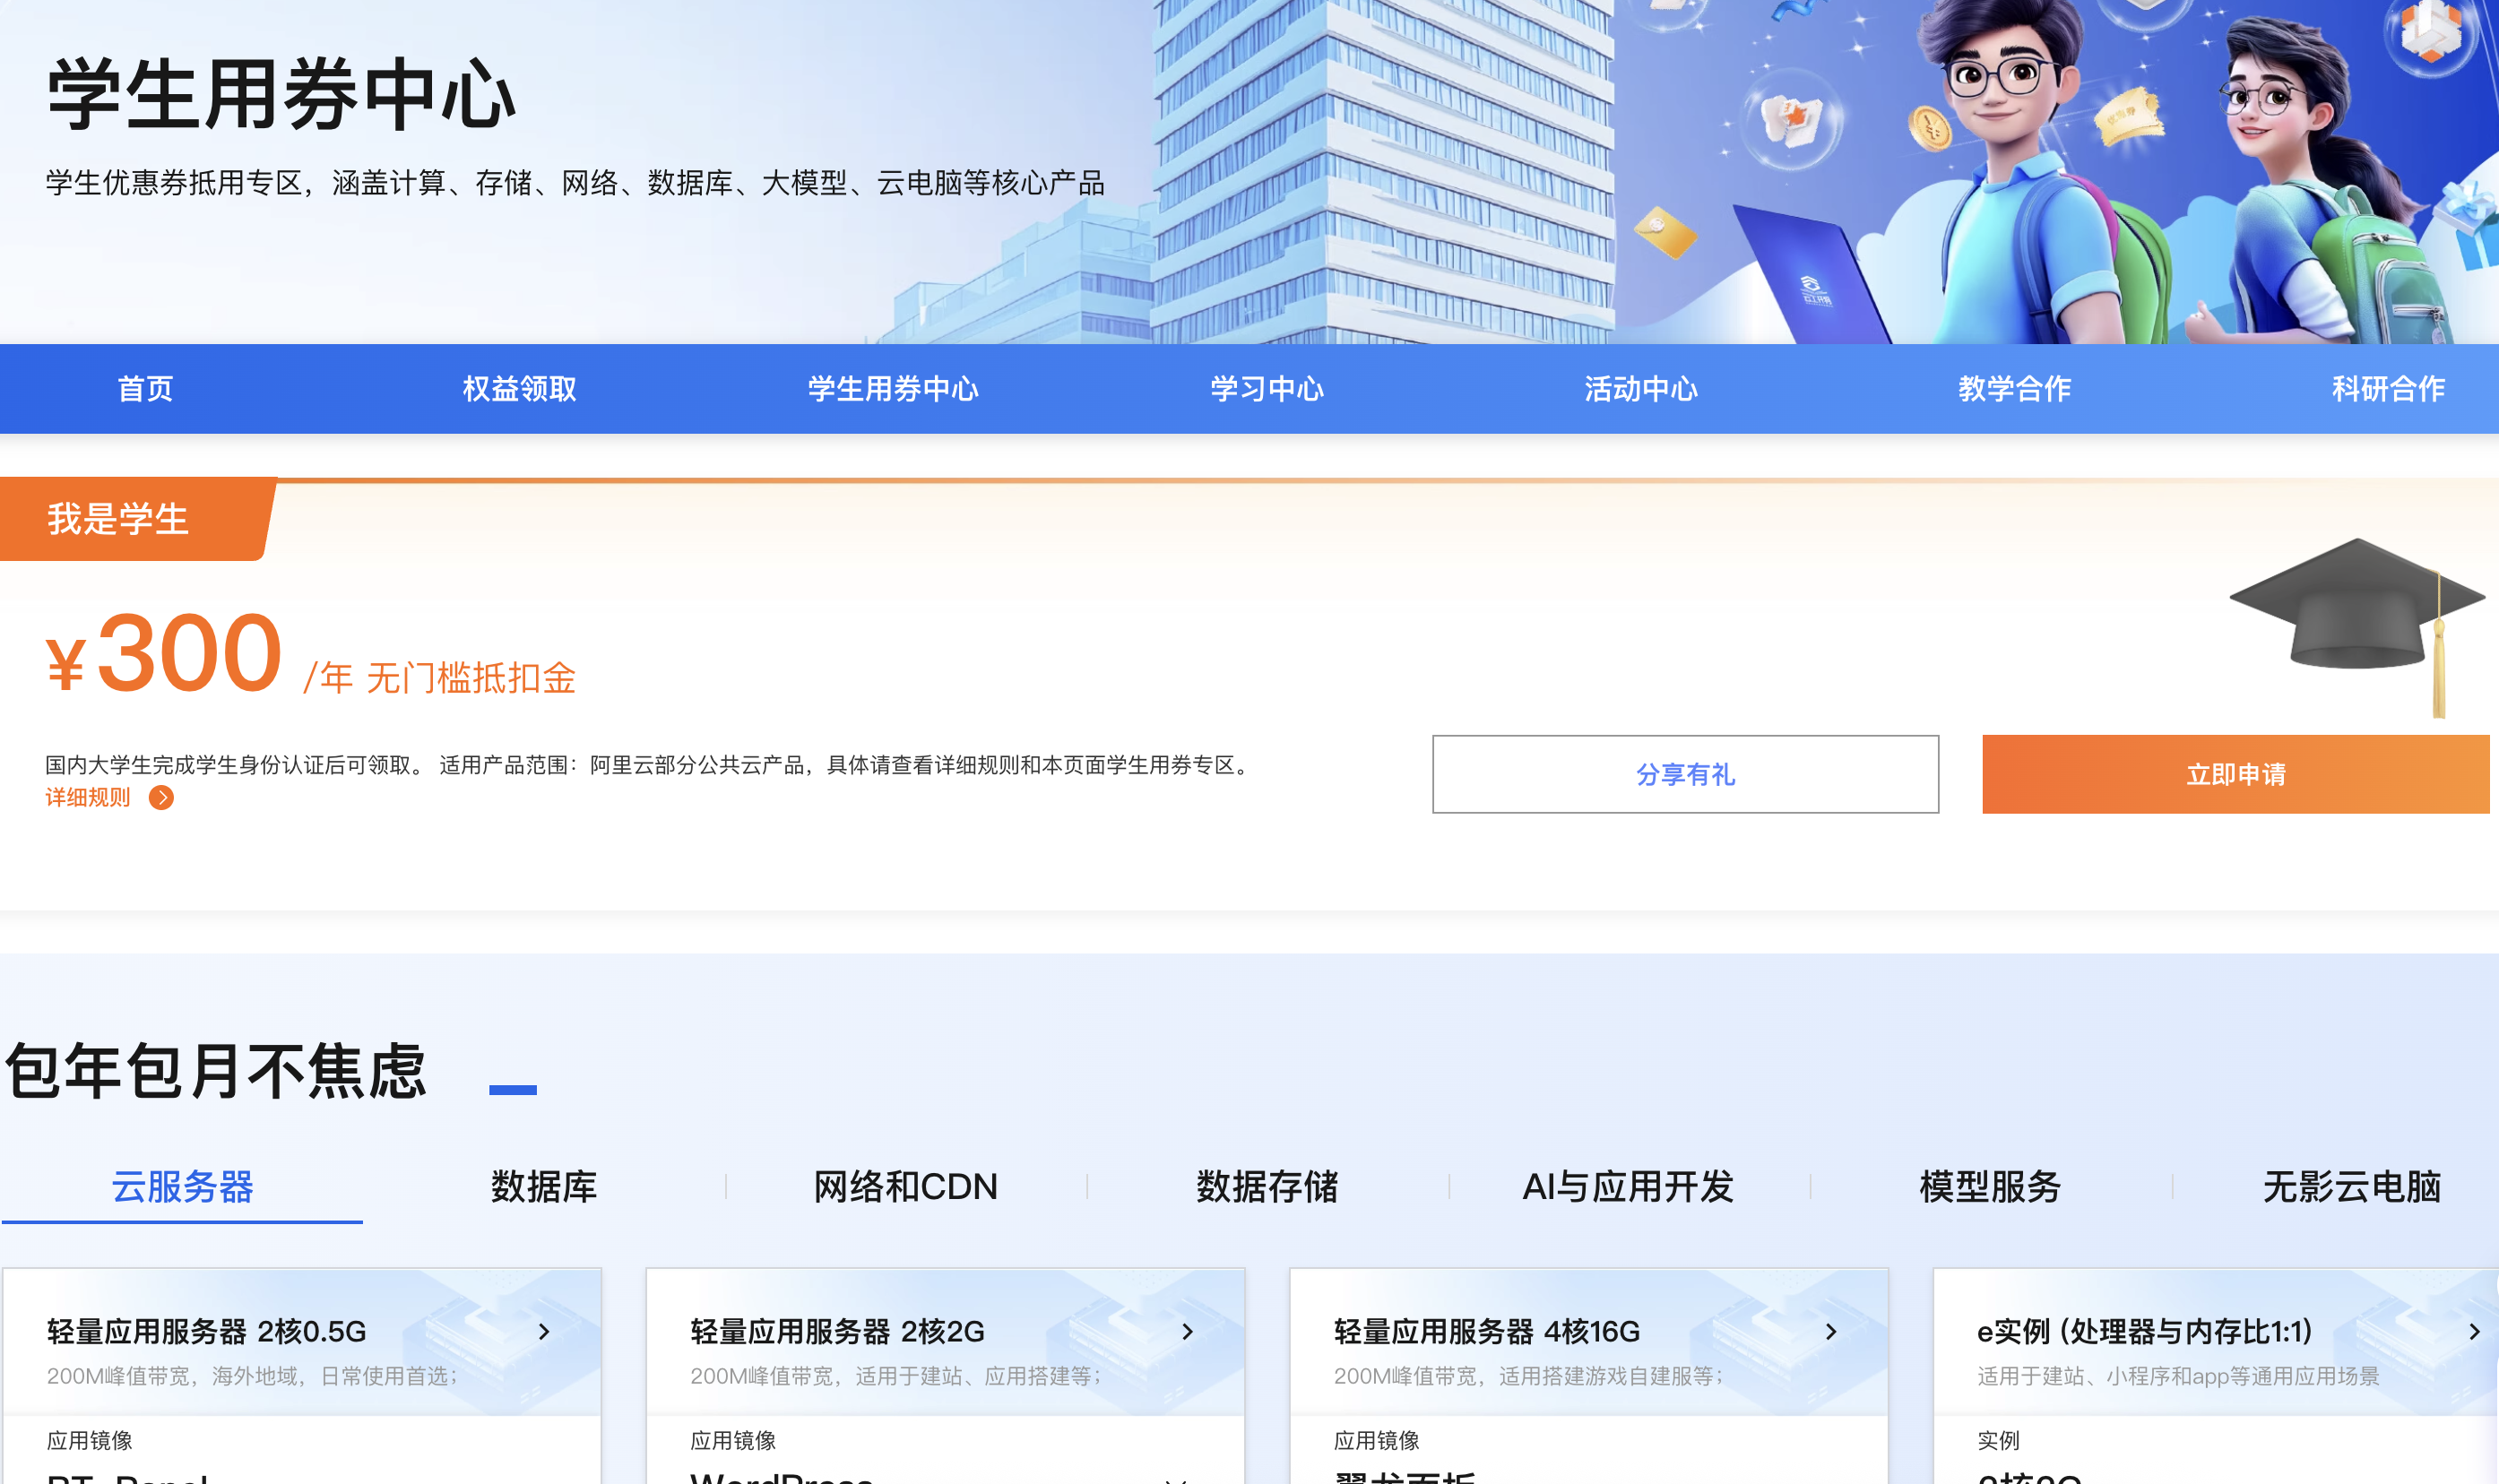Click 200M峰值带宽，适用于建站、应用搭建等 text

pos(896,1376)
